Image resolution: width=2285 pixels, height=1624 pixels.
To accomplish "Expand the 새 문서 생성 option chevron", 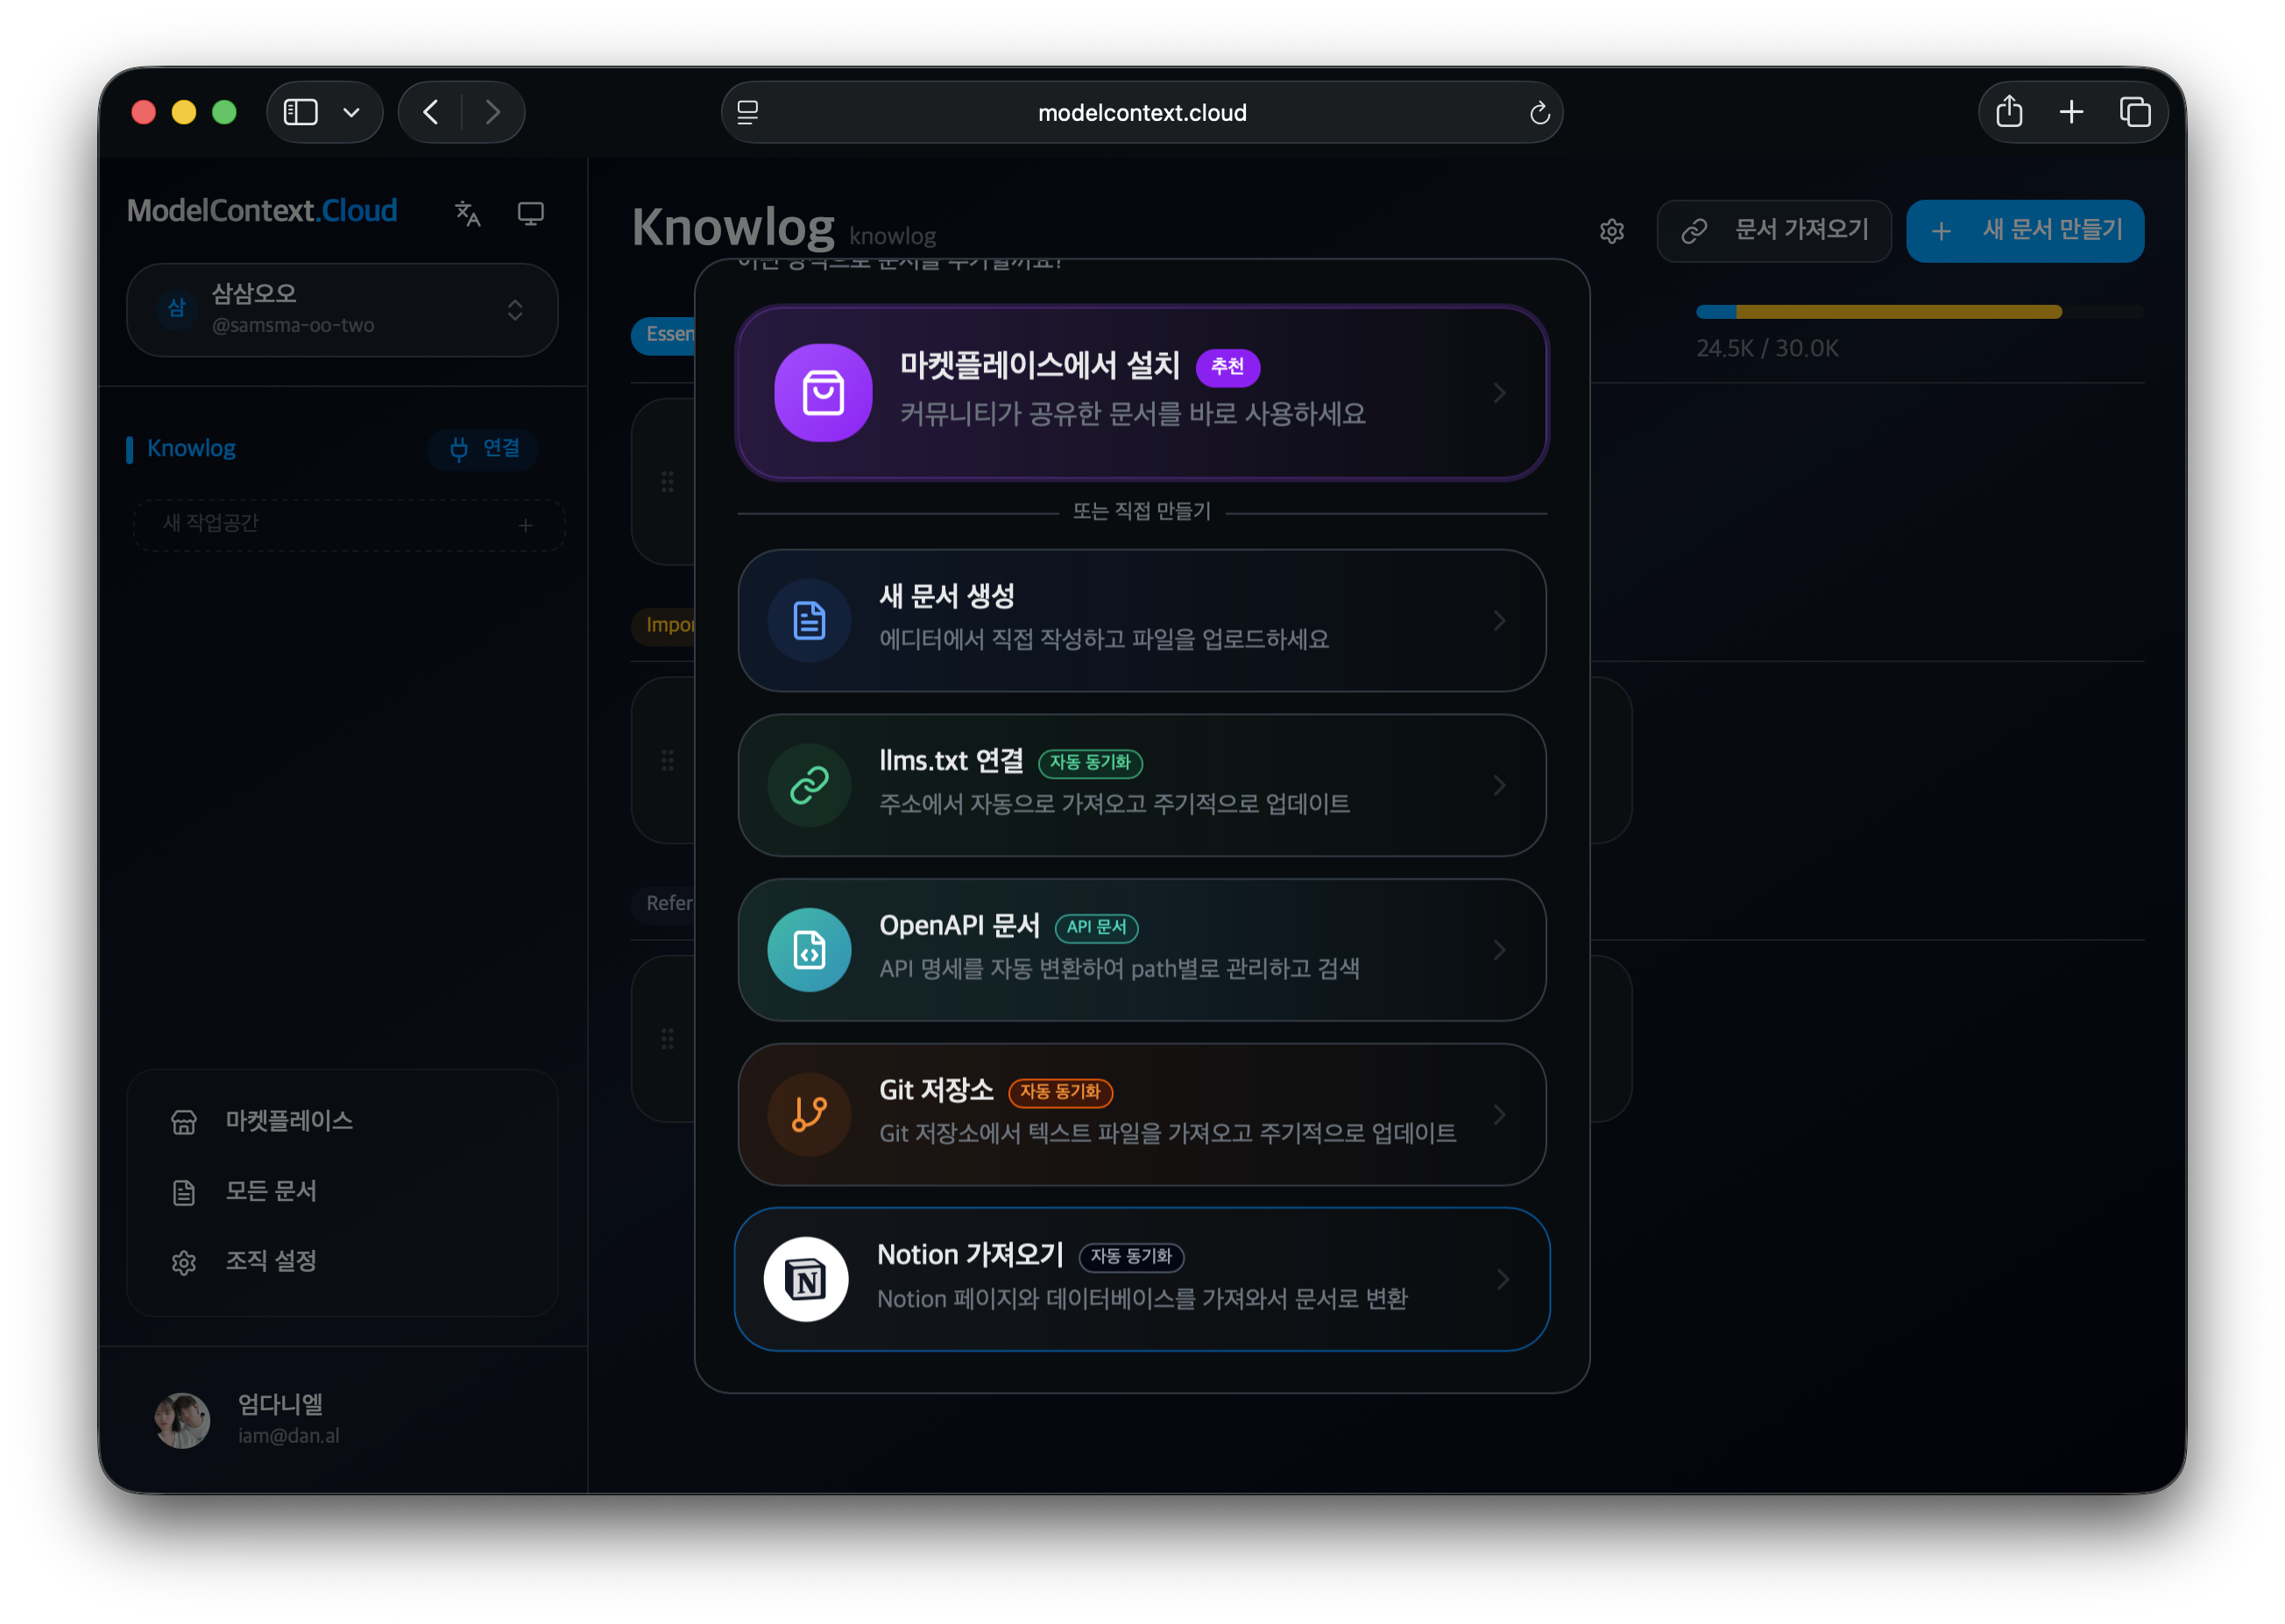I will [x=1499, y=620].
